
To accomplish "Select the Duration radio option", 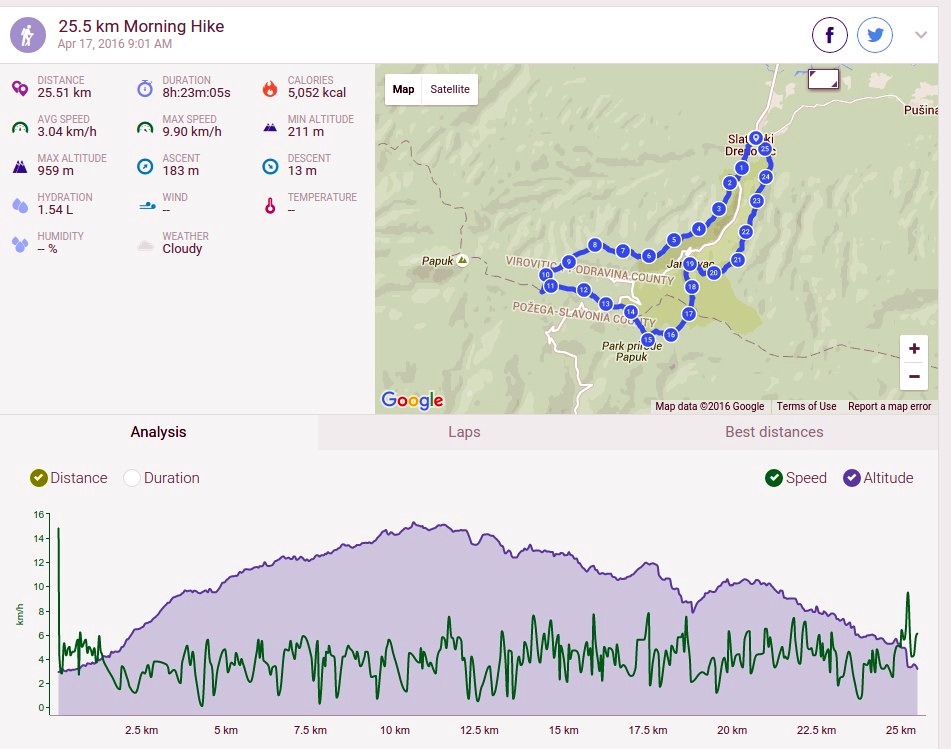I will (x=132, y=478).
